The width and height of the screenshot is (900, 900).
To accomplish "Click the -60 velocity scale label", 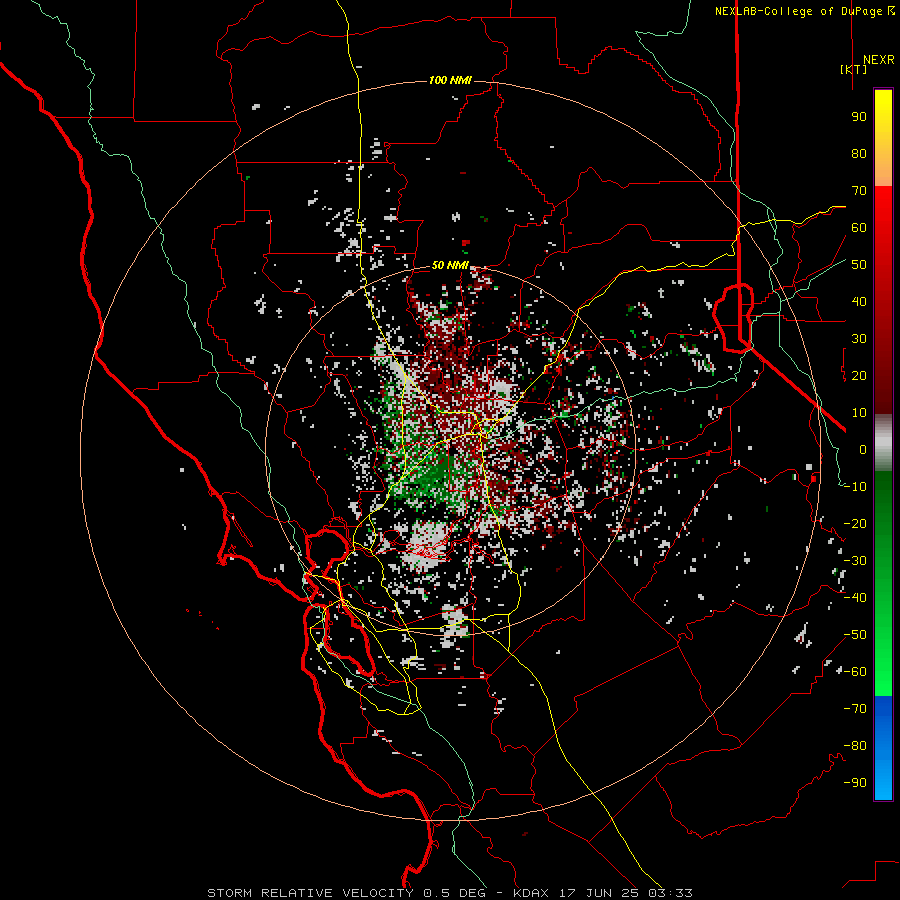I will click(x=855, y=672).
